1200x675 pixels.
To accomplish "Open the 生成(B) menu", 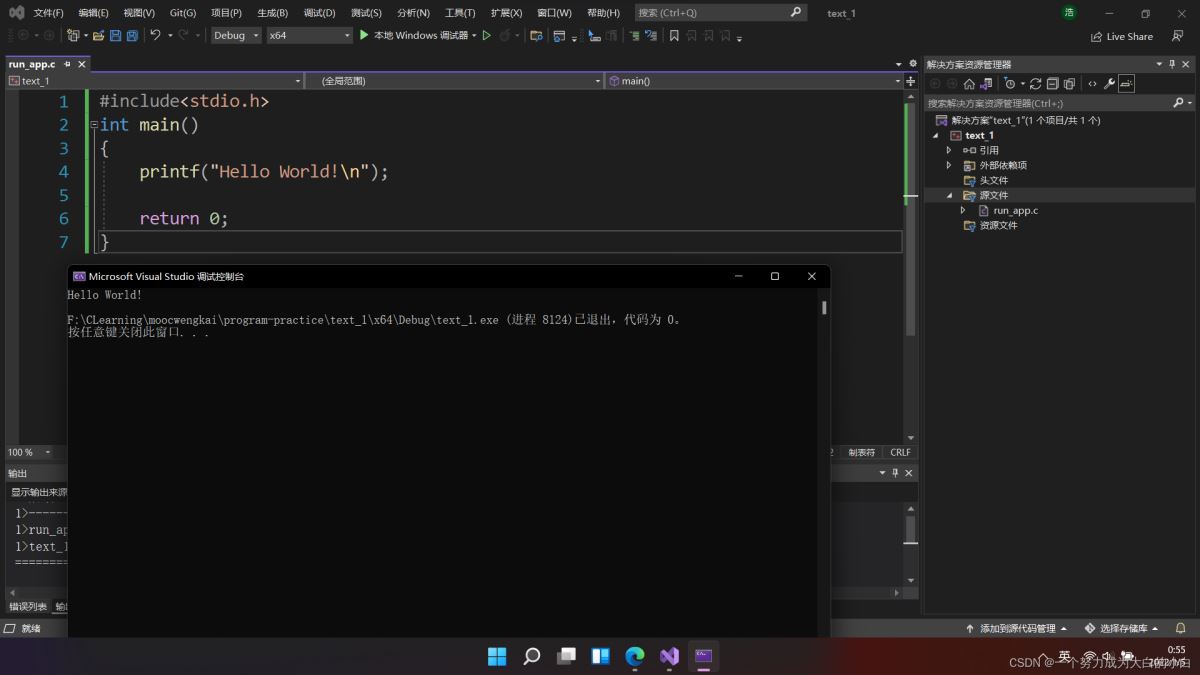I will click(272, 13).
